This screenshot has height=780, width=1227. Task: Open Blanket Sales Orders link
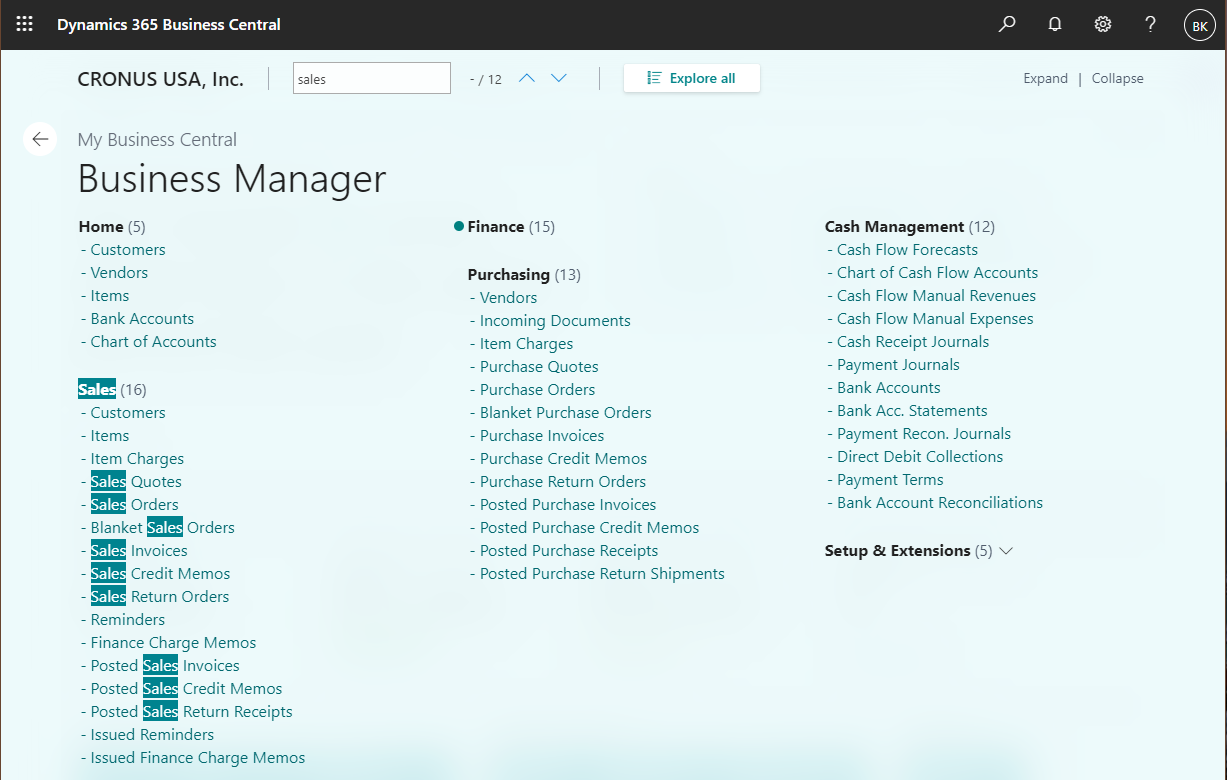click(x=163, y=528)
